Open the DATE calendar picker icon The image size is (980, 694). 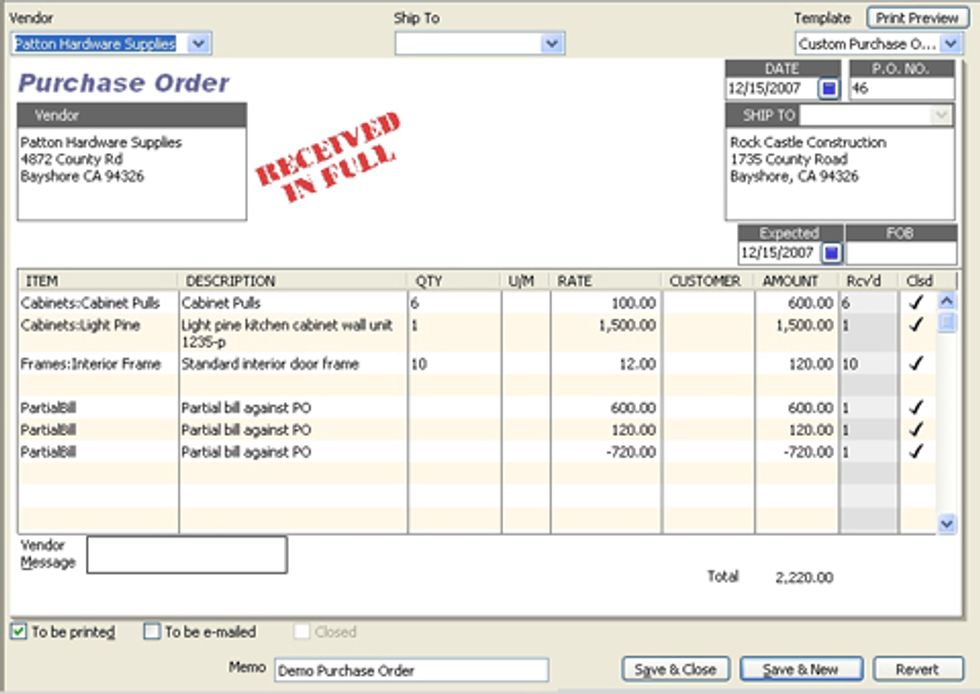click(x=829, y=88)
